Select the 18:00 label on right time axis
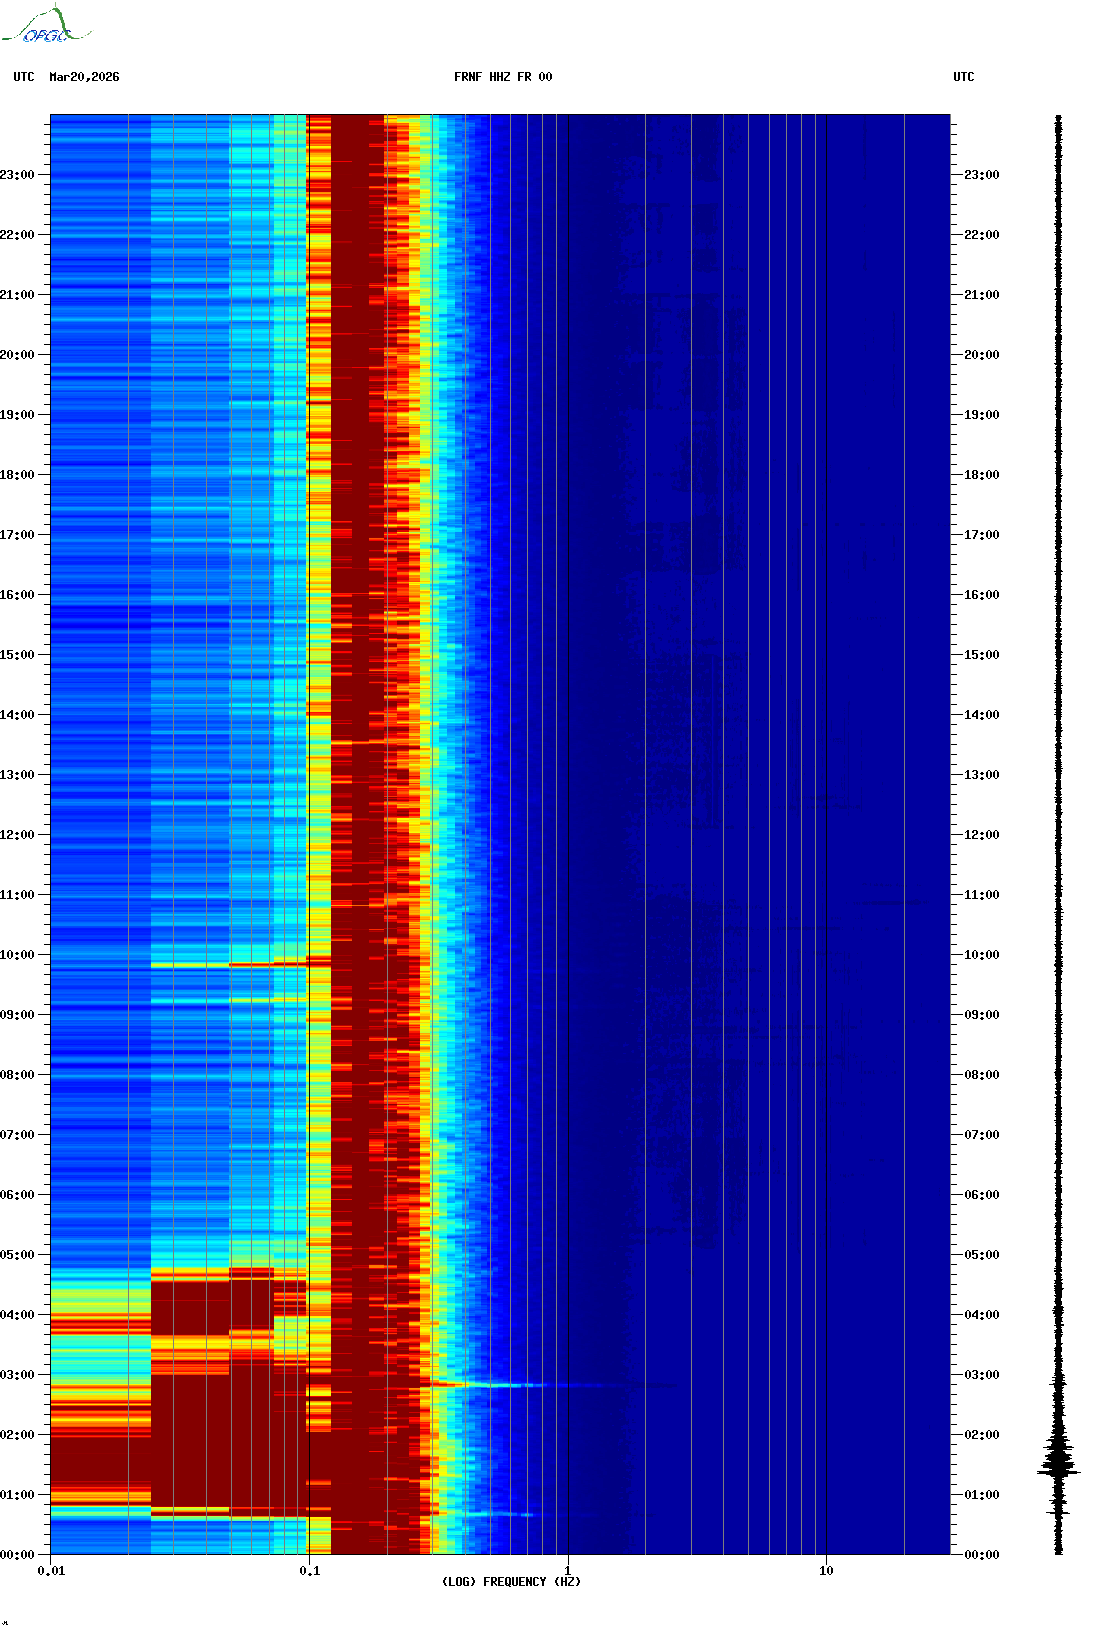Image resolution: width=1102 pixels, height=1634 pixels. [x=981, y=475]
